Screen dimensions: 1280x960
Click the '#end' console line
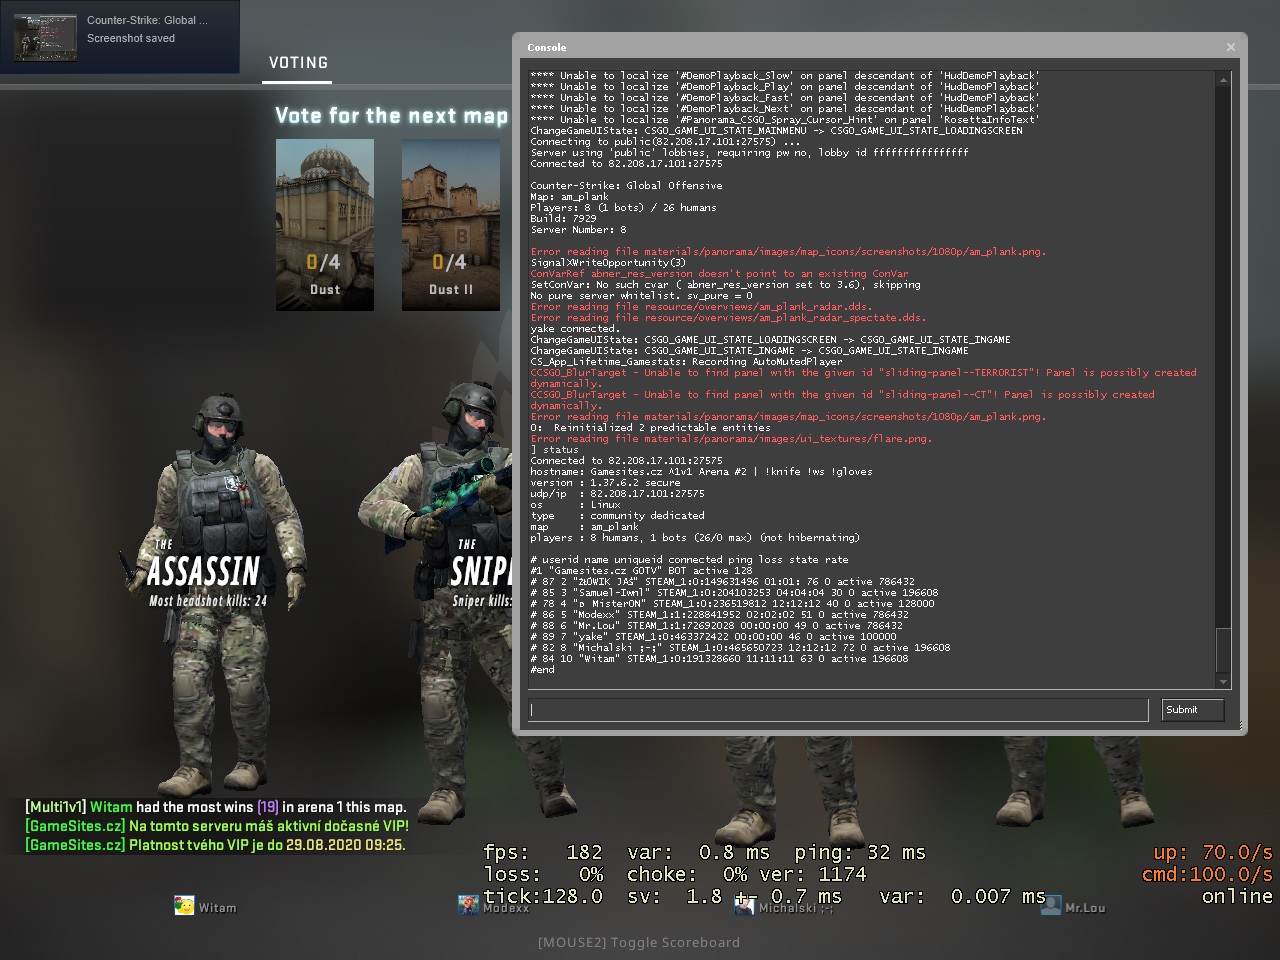point(542,670)
